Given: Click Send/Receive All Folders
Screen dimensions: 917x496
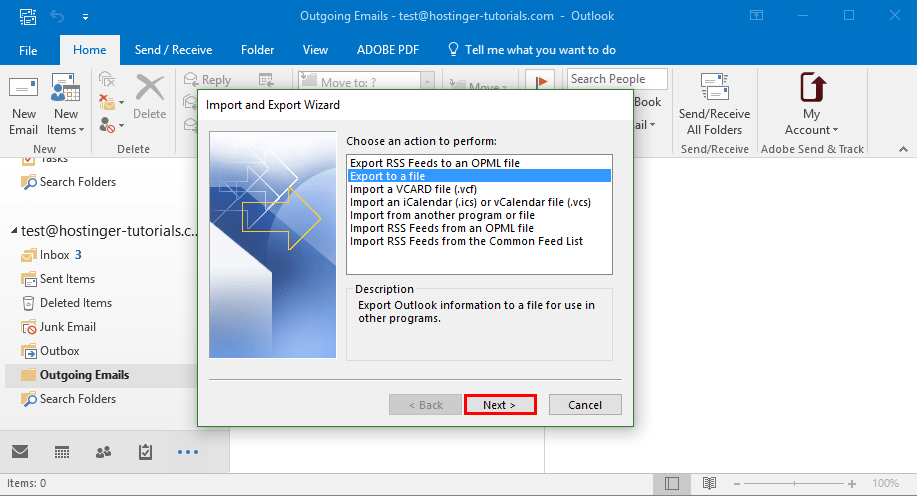Looking at the screenshot, I should [714, 105].
